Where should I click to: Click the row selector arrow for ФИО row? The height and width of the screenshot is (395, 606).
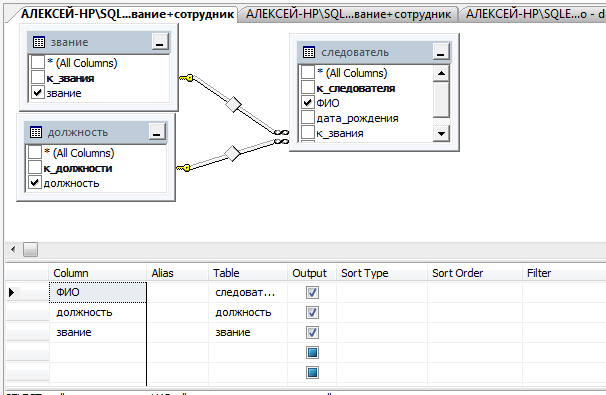pos(12,293)
